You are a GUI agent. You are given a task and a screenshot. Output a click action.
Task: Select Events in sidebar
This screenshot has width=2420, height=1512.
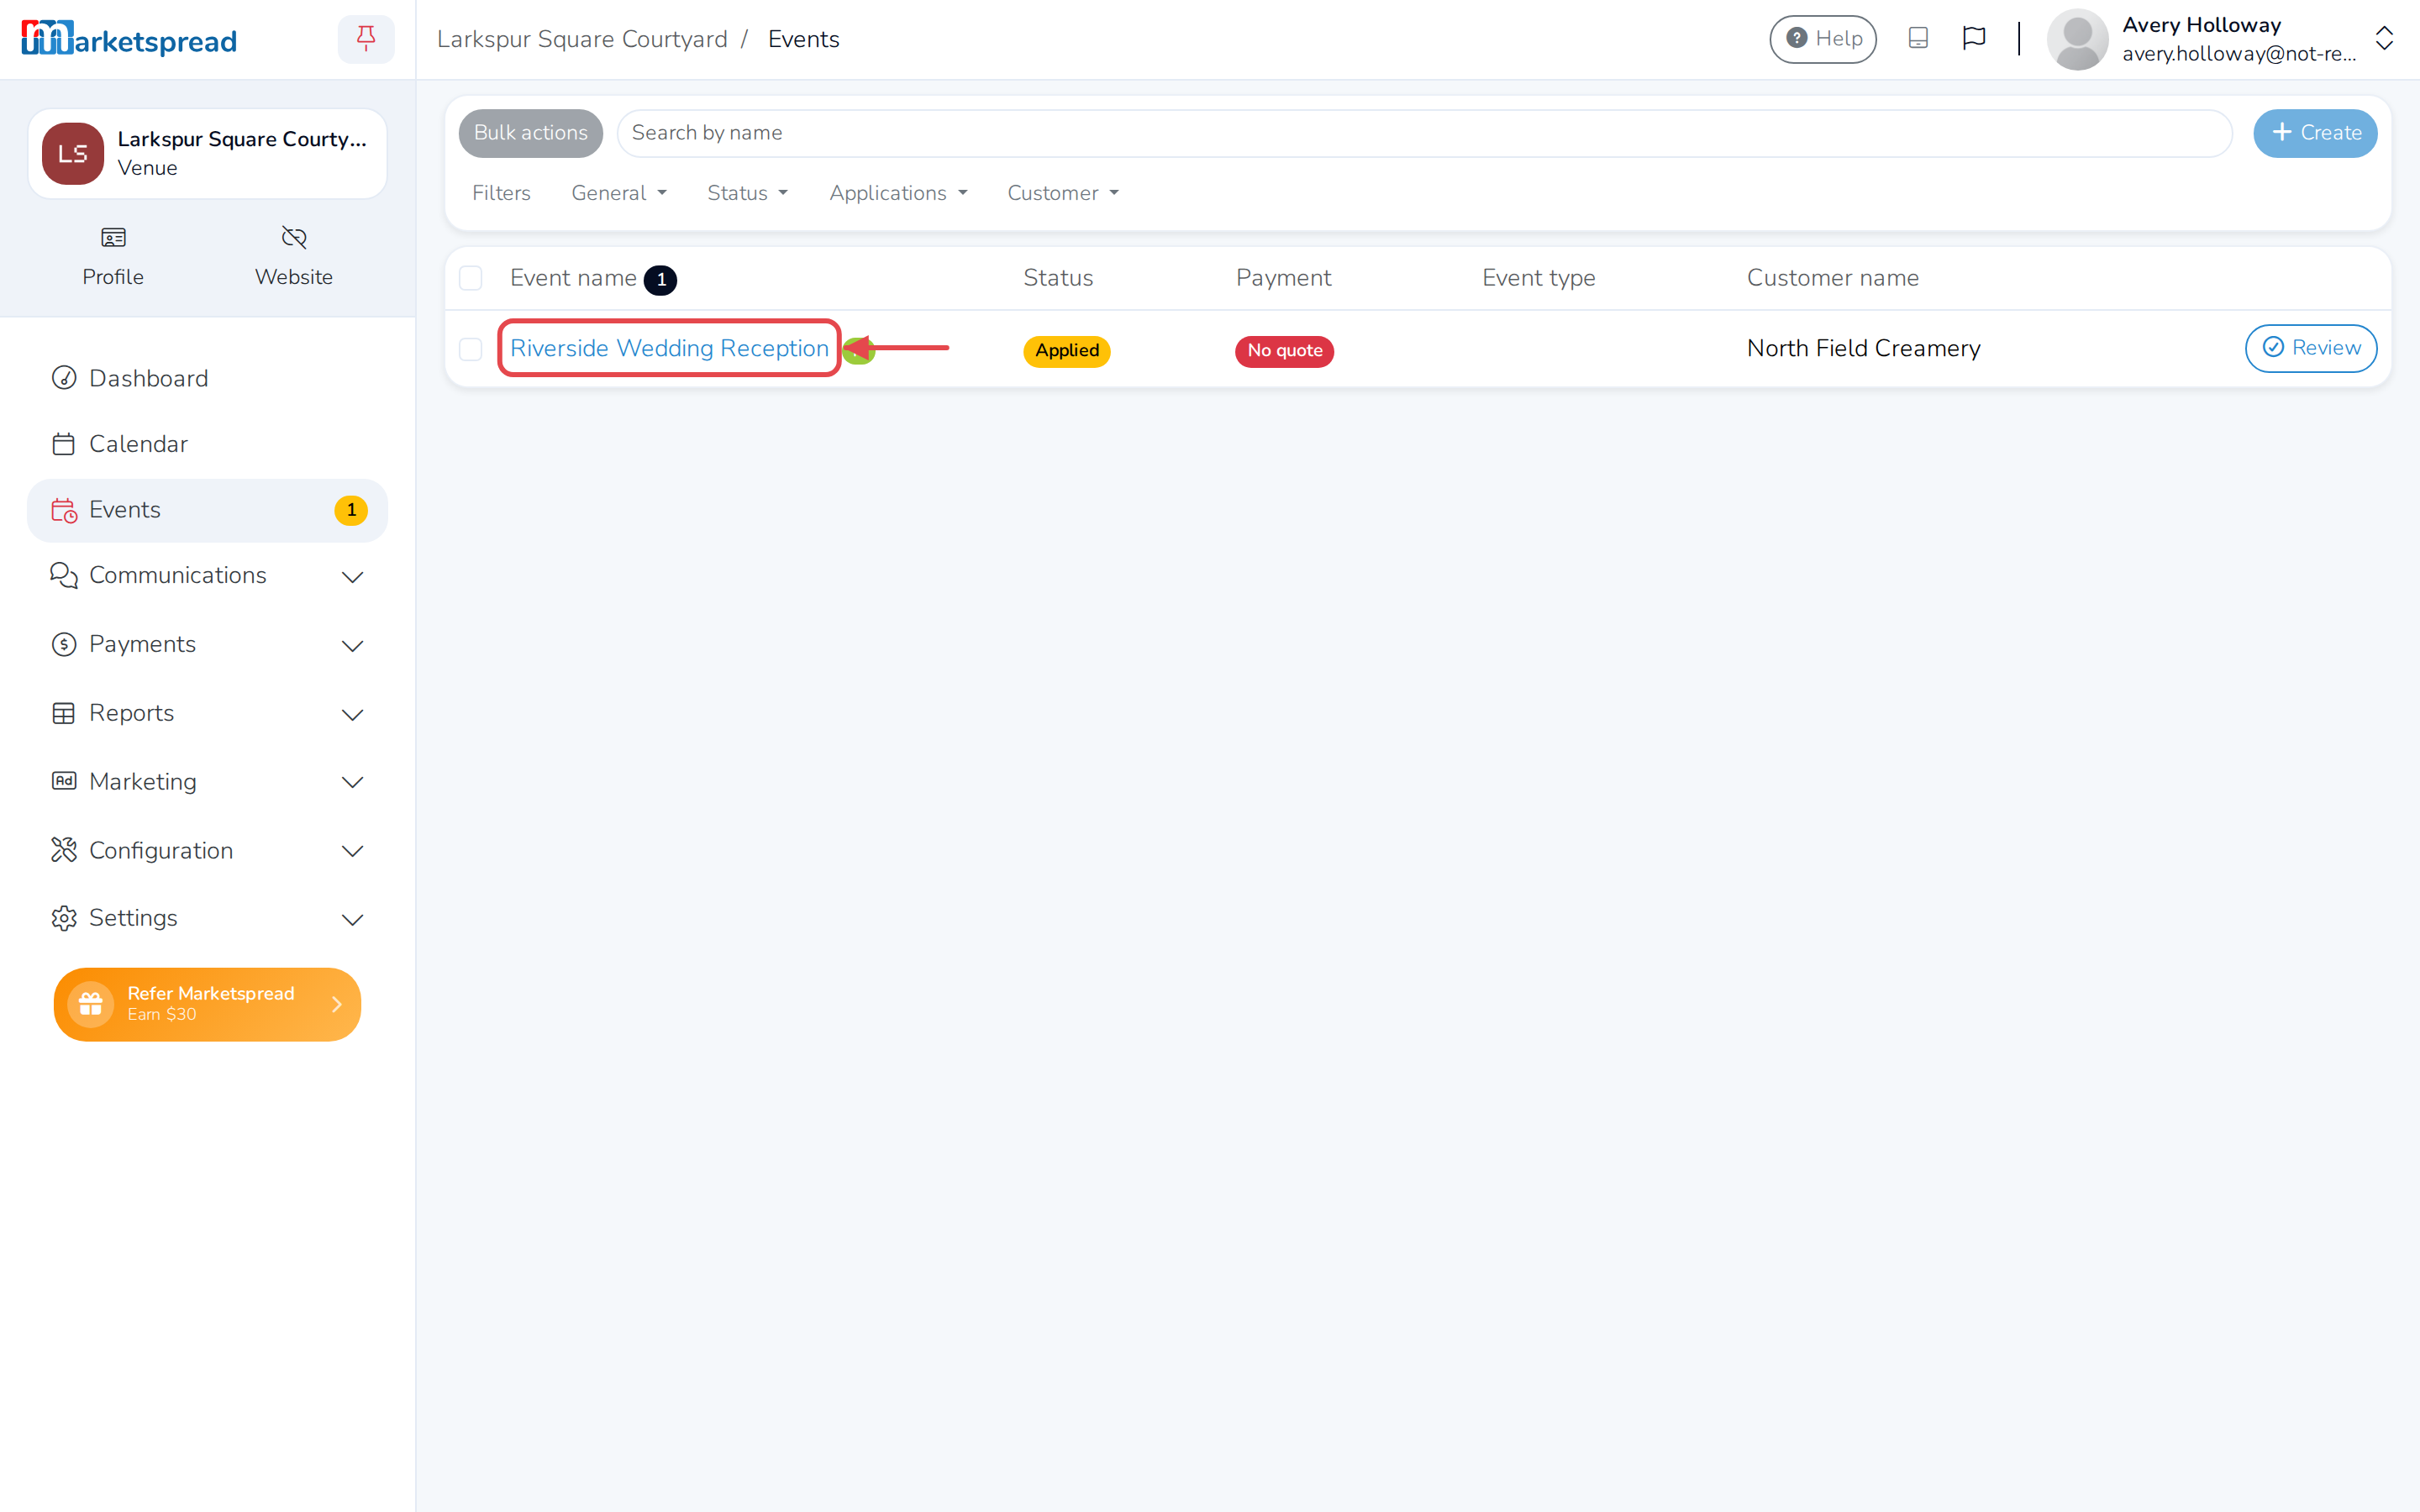[207, 510]
